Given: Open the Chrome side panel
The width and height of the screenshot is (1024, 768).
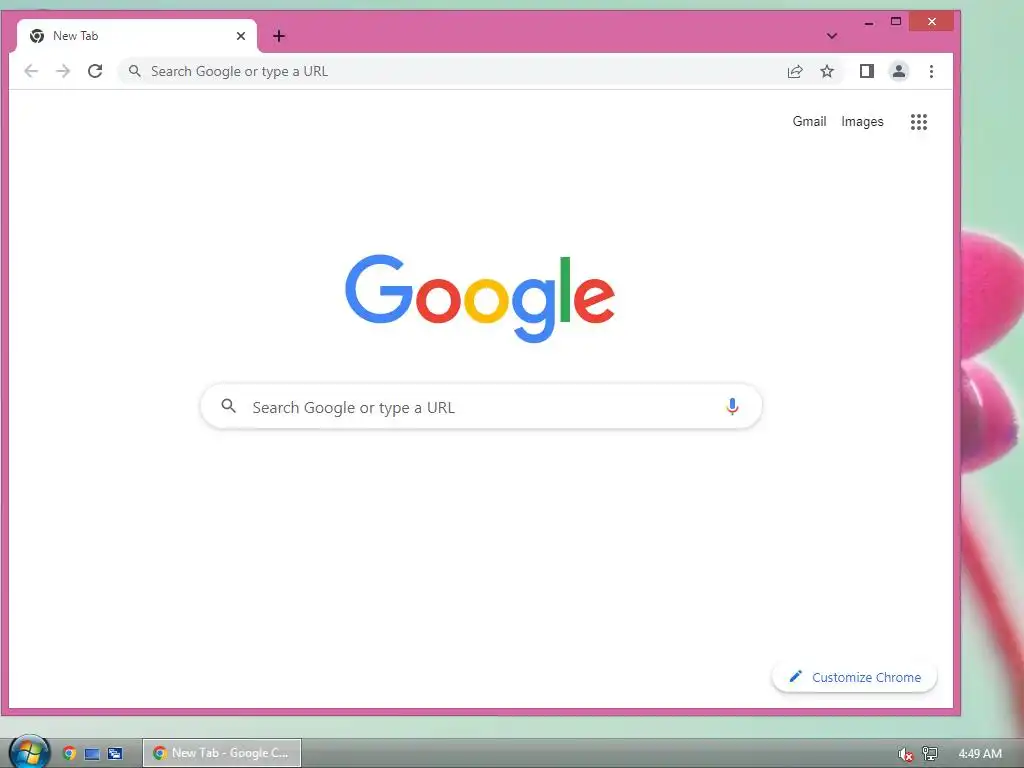Looking at the screenshot, I should click(867, 71).
